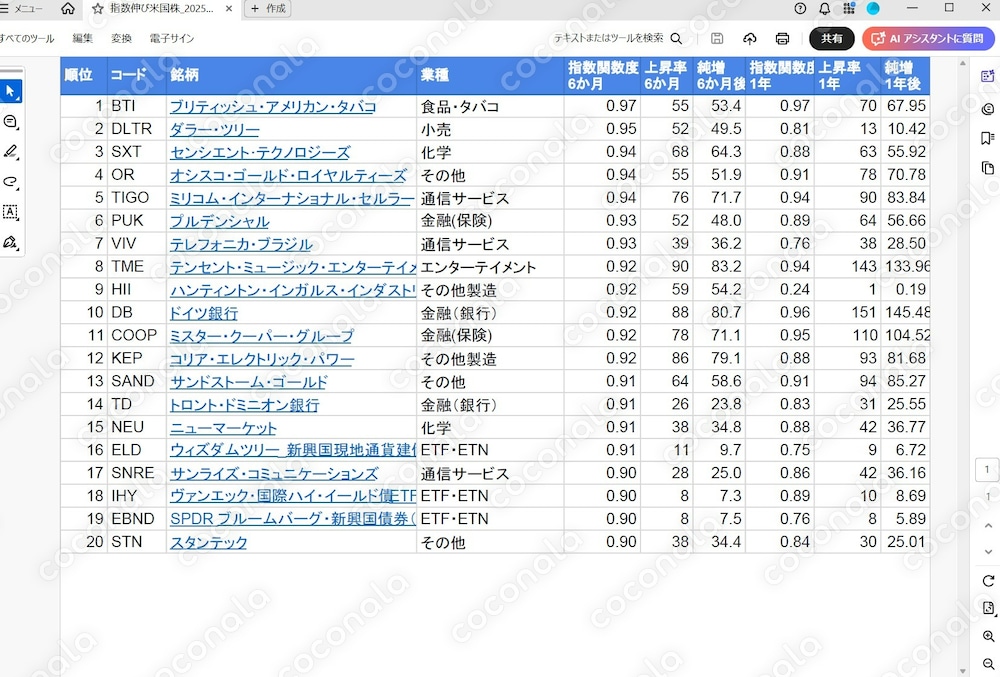The width and height of the screenshot is (1000, 677).
Task: Click the text or tool search field
Action: [x=608, y=39]
